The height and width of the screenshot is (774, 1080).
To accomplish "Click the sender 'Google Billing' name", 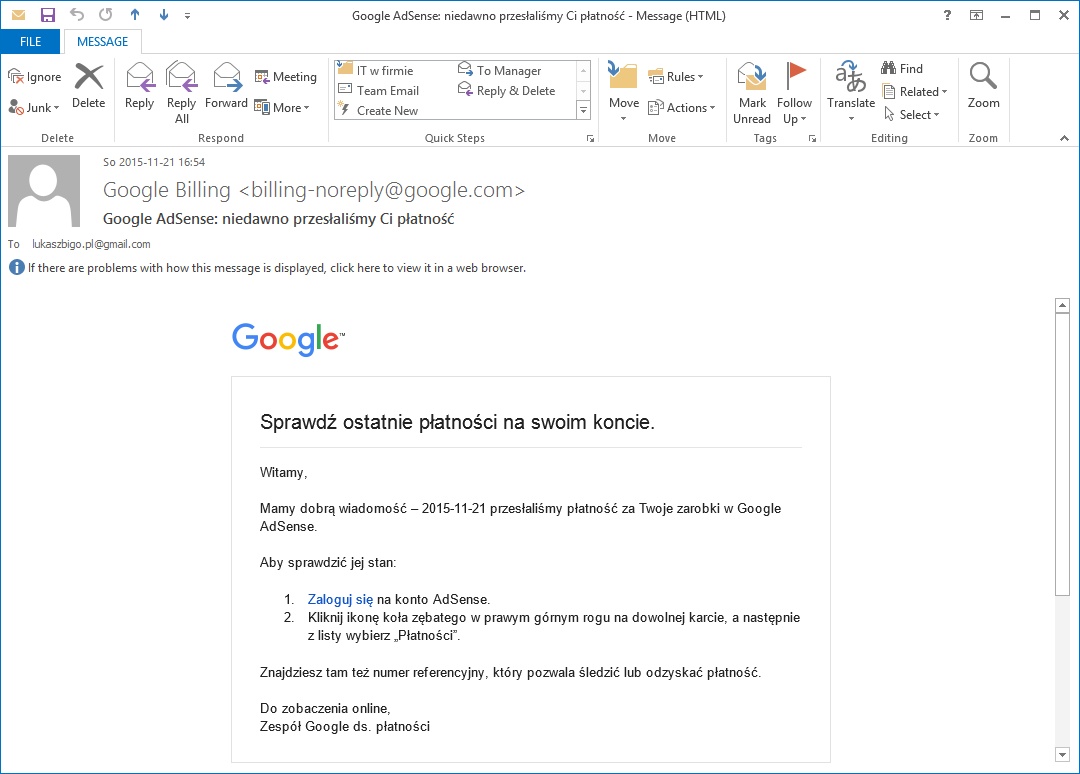I will [167, 189].
